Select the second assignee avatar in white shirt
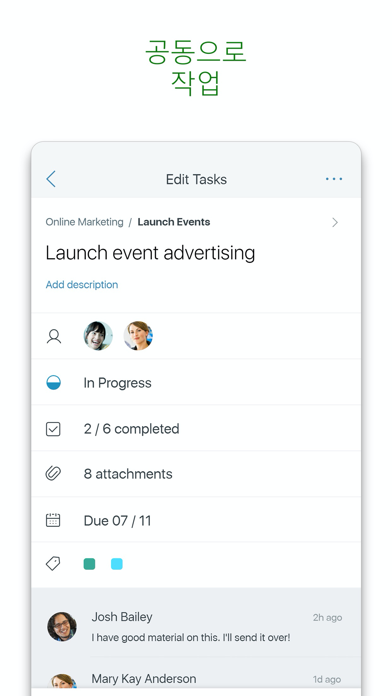This screenshot has height=696, width=392. click(138, 336)
